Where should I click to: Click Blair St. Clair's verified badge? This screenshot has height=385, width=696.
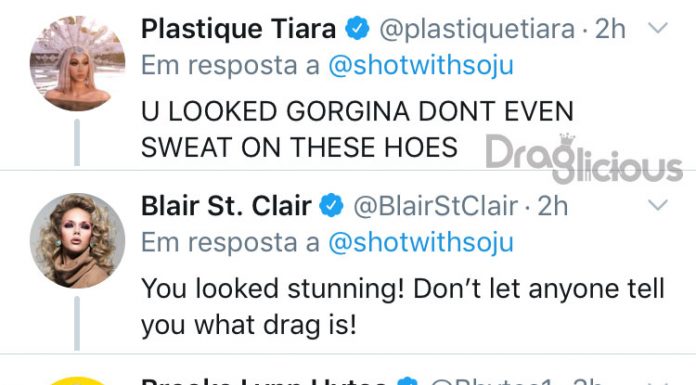pyautogui.click(x=332, y=206)
